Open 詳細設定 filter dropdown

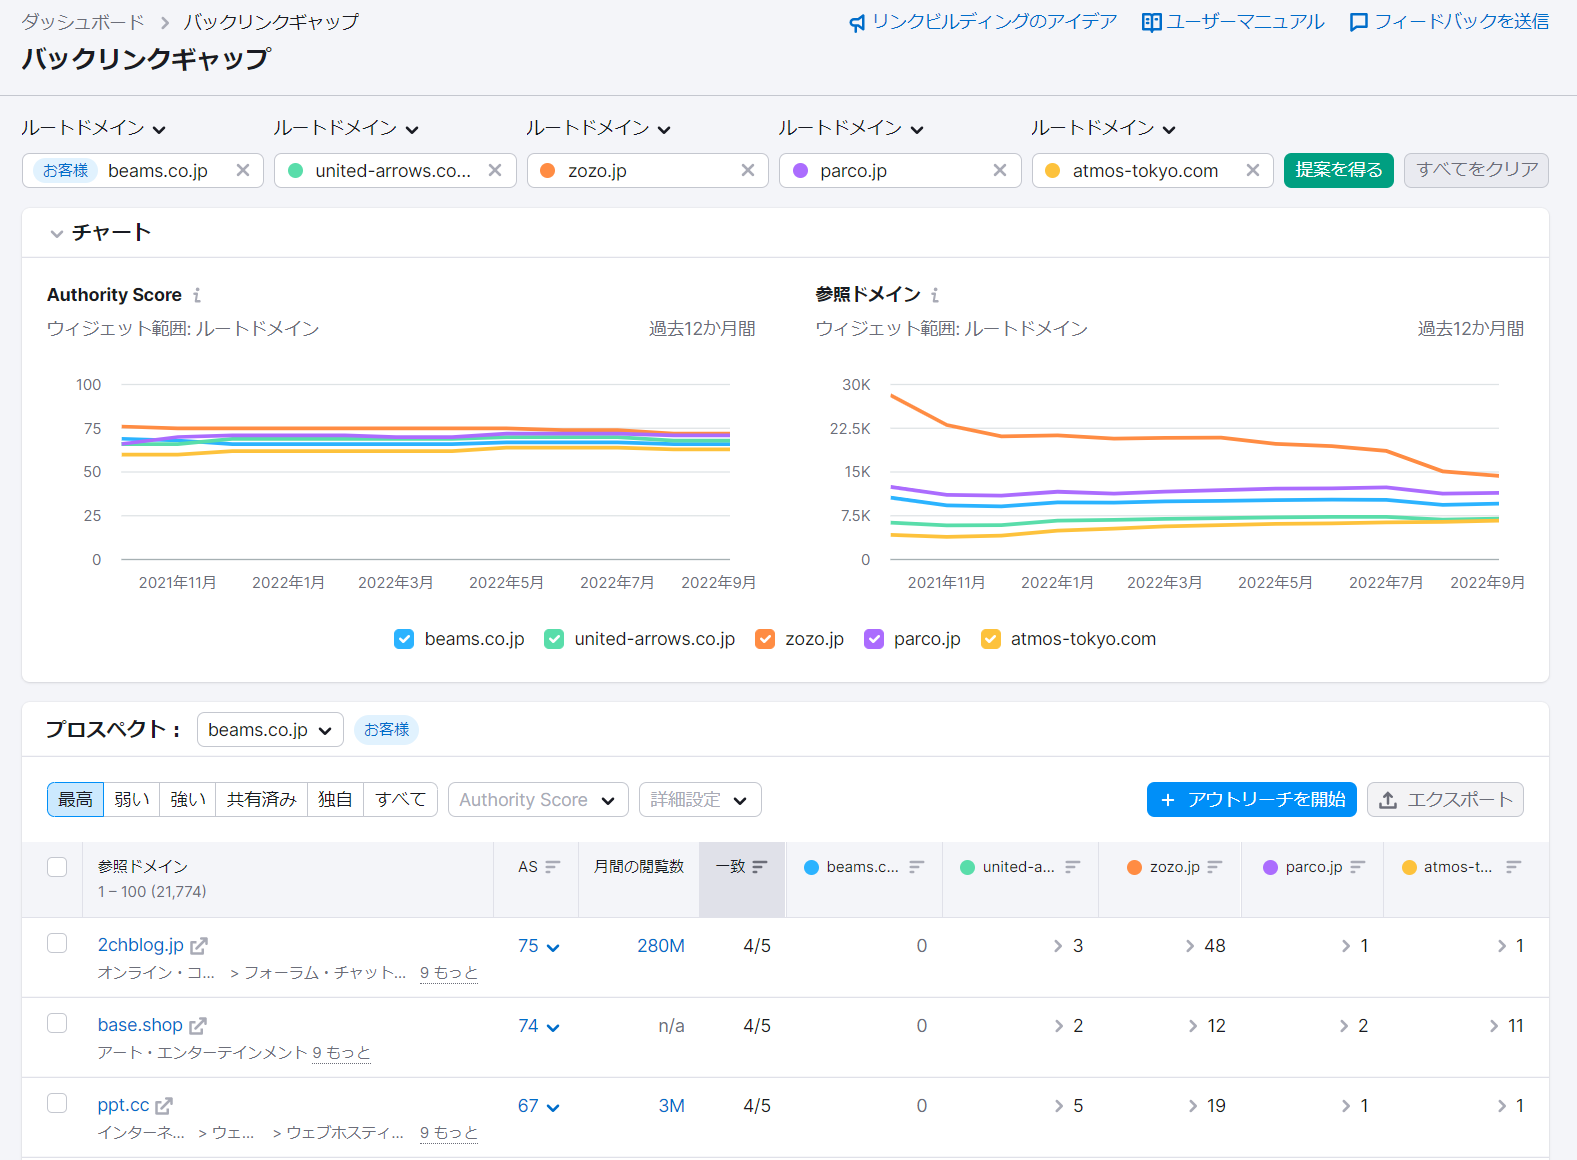coord(700,800)
